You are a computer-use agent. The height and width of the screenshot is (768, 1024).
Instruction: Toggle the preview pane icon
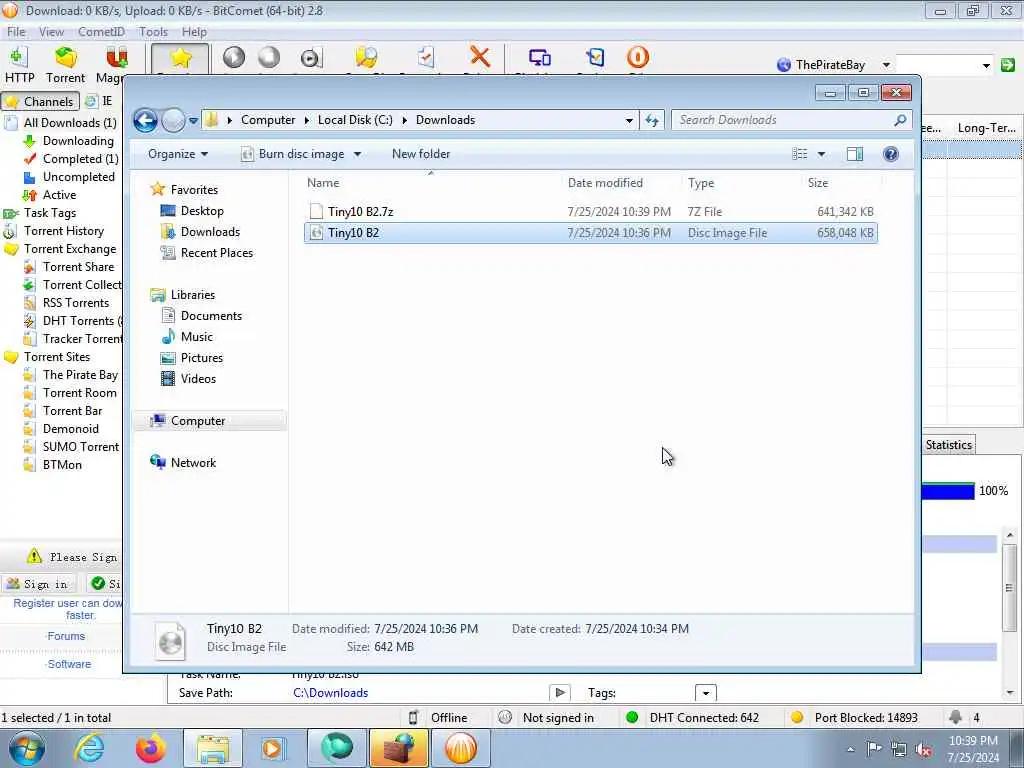[854, 154]
